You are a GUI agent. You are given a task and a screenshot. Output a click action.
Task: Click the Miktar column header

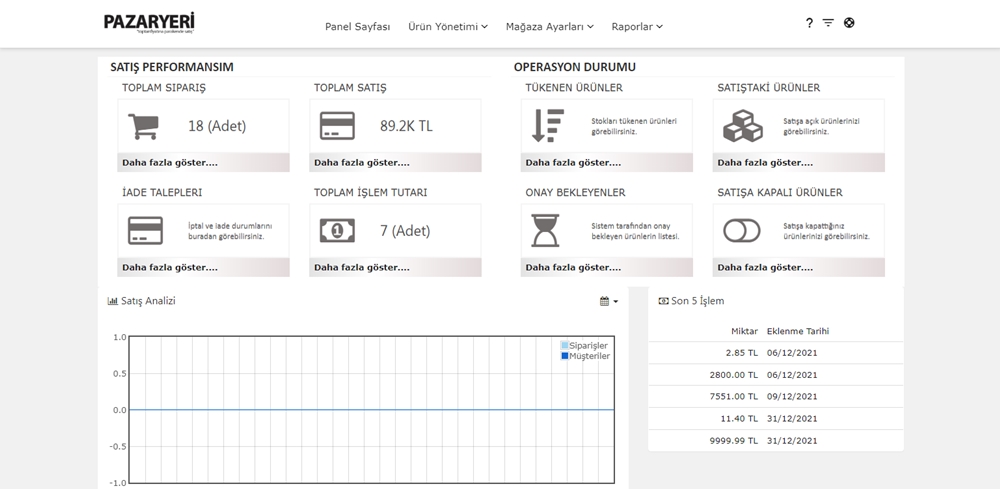(744, 331)
